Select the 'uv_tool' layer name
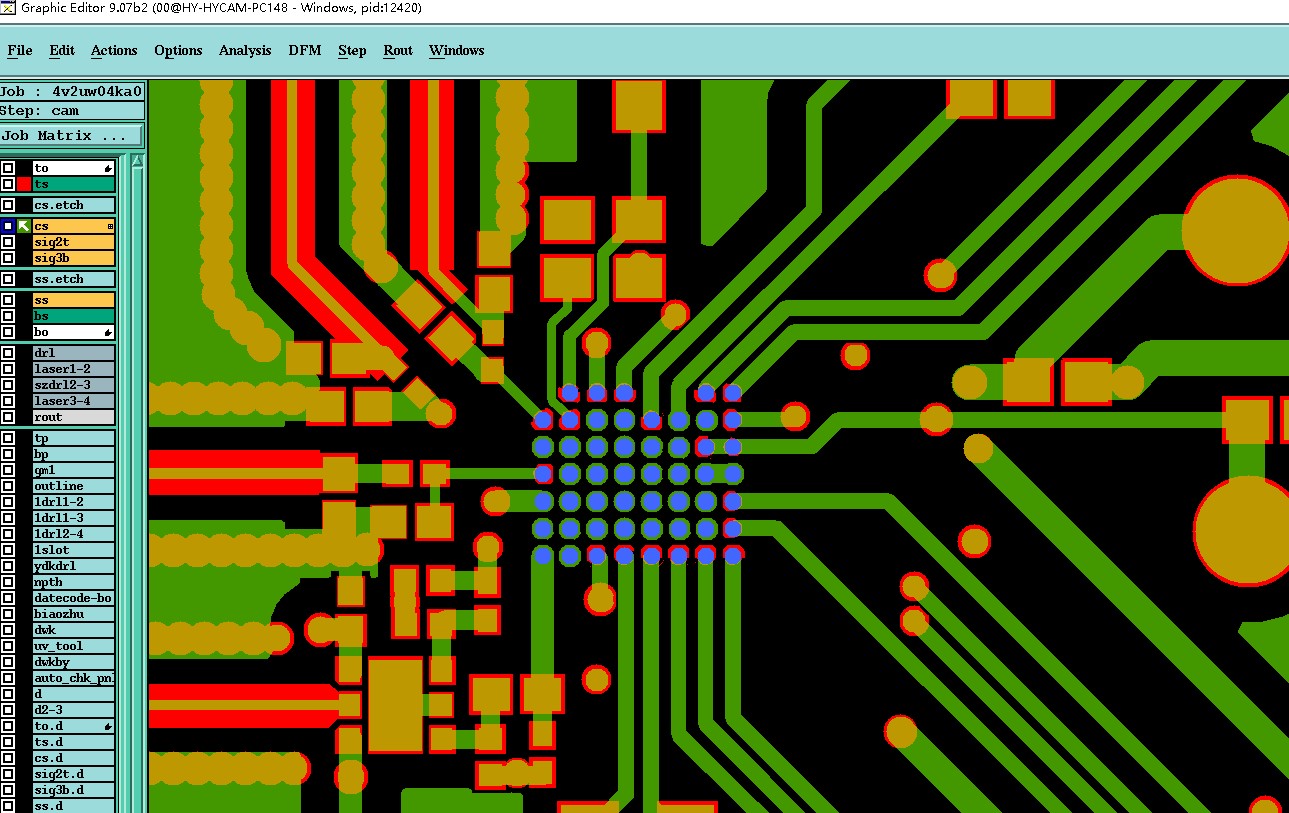Viewport: 1289px width, 813px height. tap(74, 646)
